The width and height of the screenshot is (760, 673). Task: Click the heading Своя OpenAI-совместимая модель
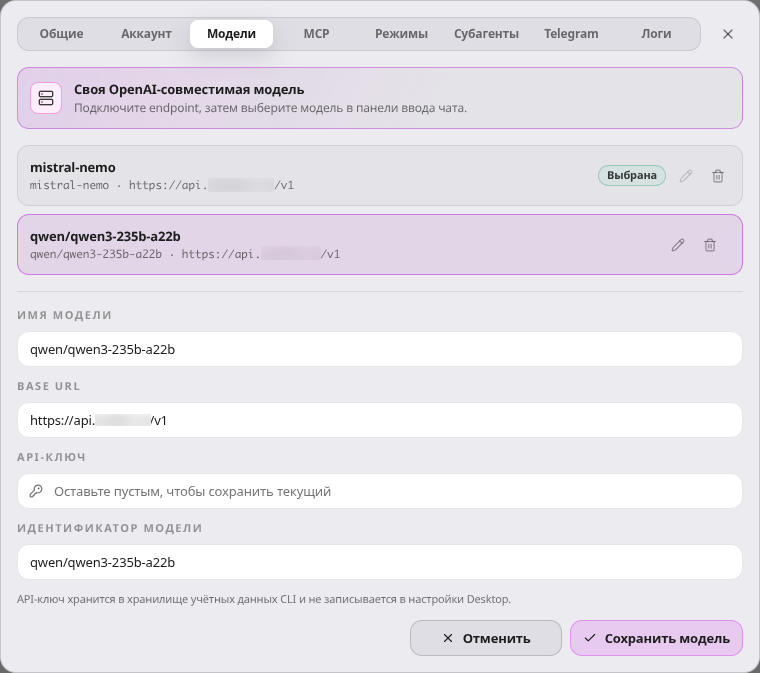(189, 90)
